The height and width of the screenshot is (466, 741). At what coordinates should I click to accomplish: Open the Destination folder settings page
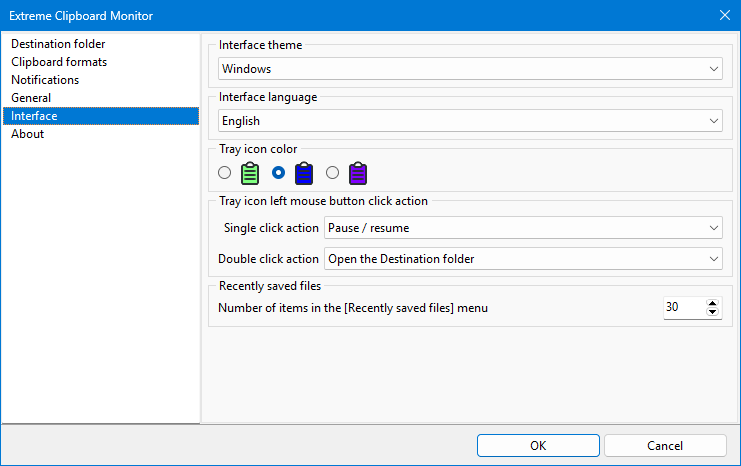[x=101, y=44]
